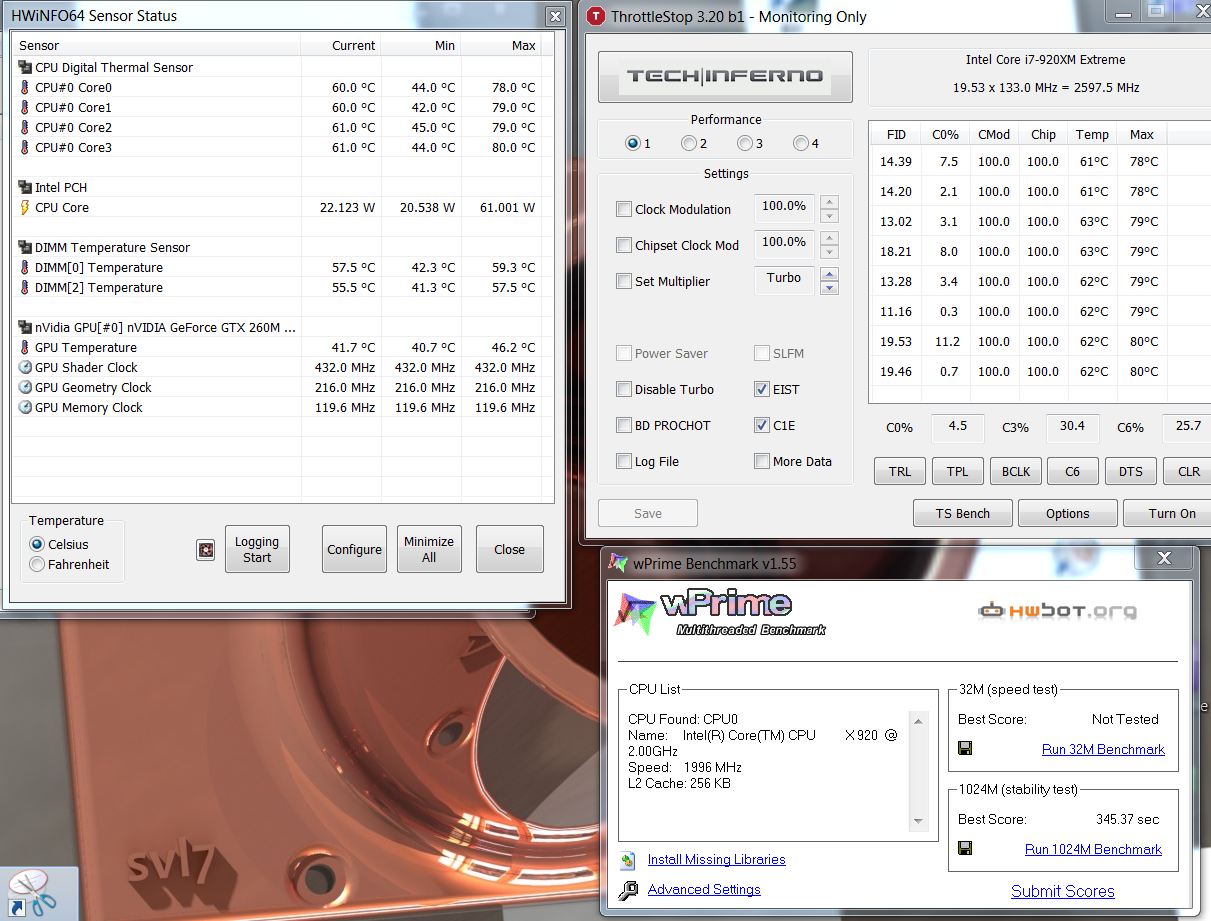Enable the Clock Modulation checkbox
The width and height of the screenshot is (1211, 921).
point(624,209)
